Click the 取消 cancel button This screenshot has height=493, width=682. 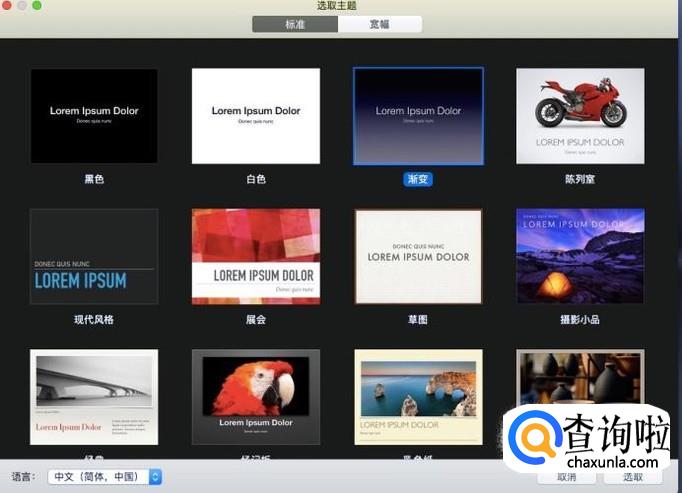click(x=566, y=477)
